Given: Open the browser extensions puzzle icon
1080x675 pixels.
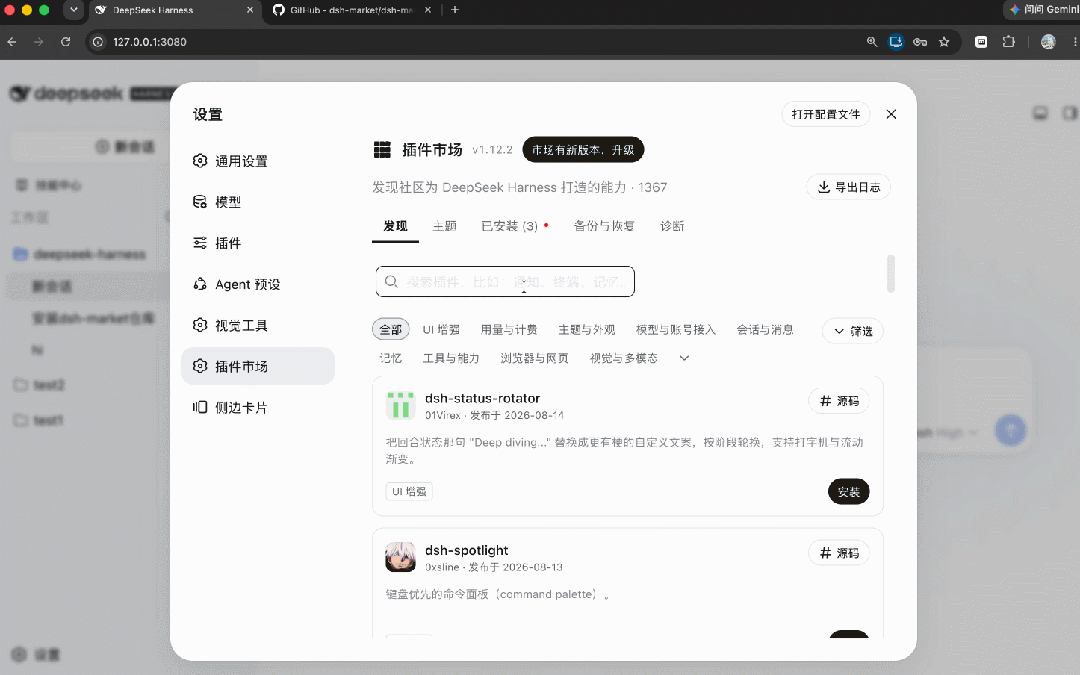Looking at the screenshot, I should click(x=1008, y=42).
